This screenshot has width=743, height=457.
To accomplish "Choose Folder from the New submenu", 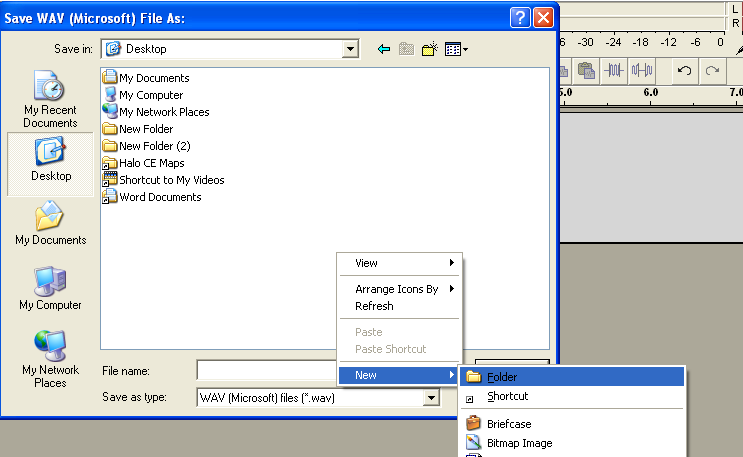I will point(502,377).
